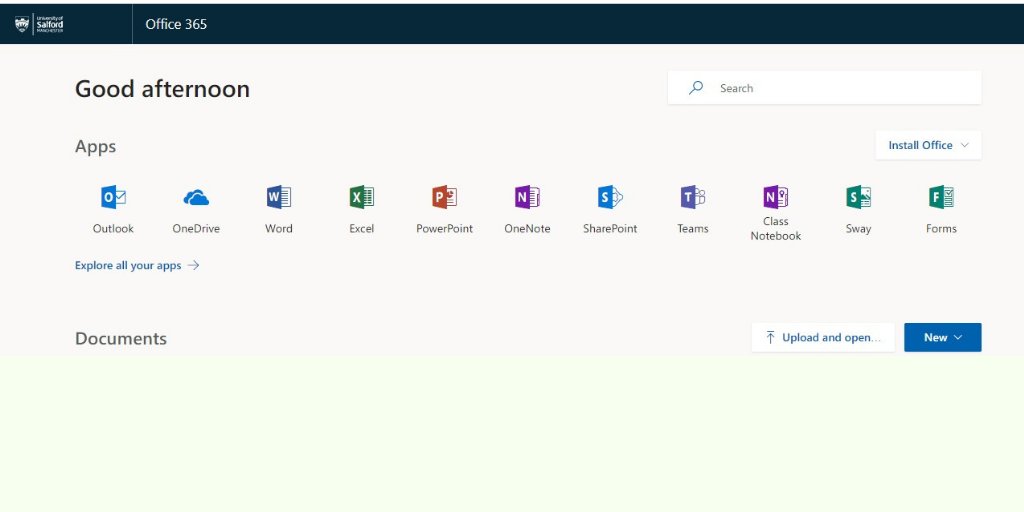Follow the Explore all your apps link
The height and width of the screenshot is (512, 1024).
click(137, 266)
